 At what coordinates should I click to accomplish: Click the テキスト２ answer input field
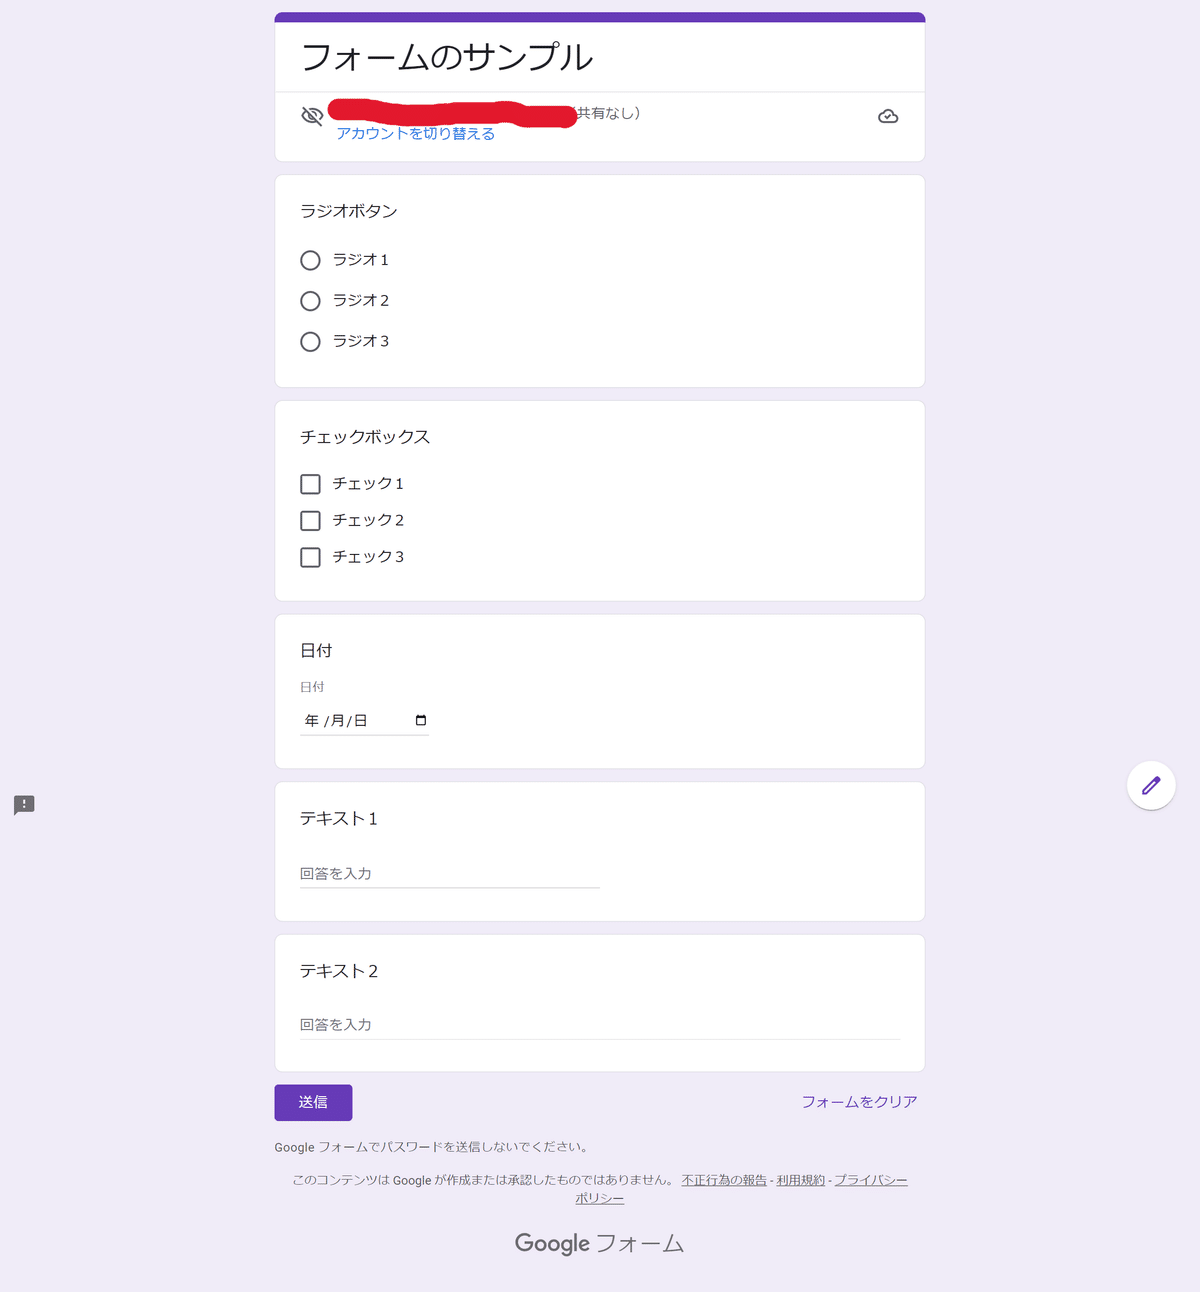point(600,1025)
